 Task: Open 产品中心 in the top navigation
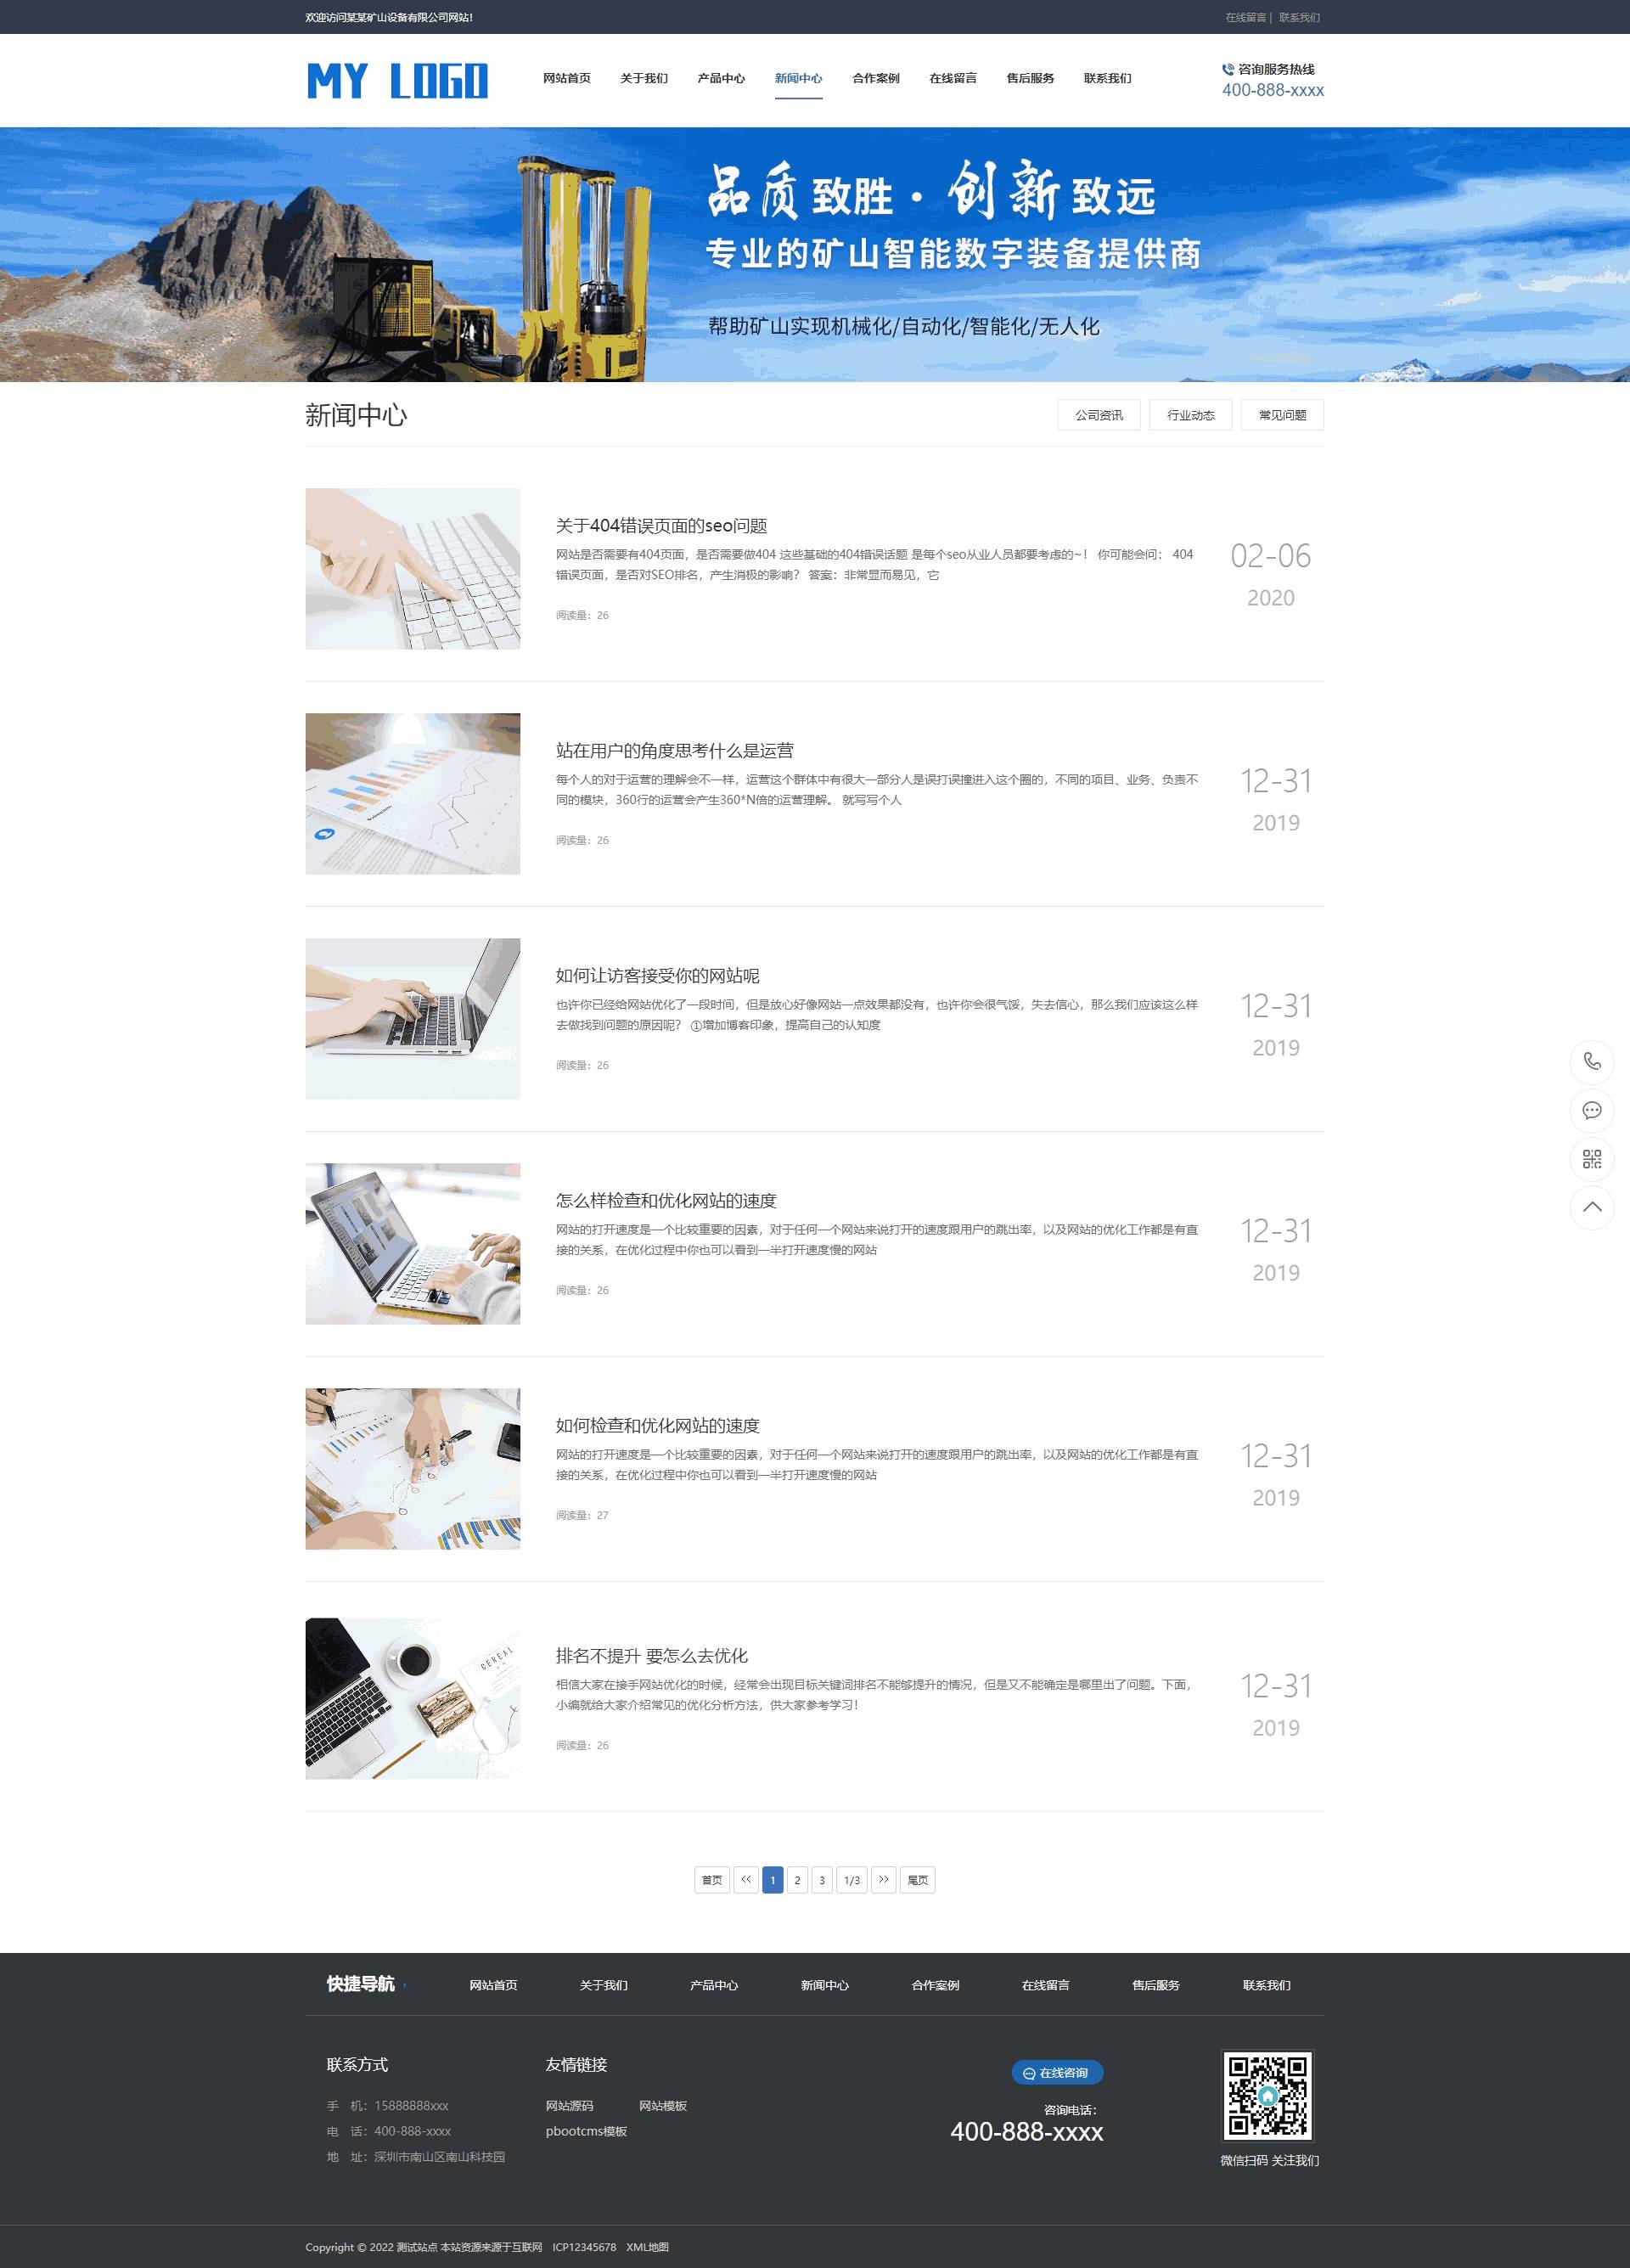click(721, 78)
